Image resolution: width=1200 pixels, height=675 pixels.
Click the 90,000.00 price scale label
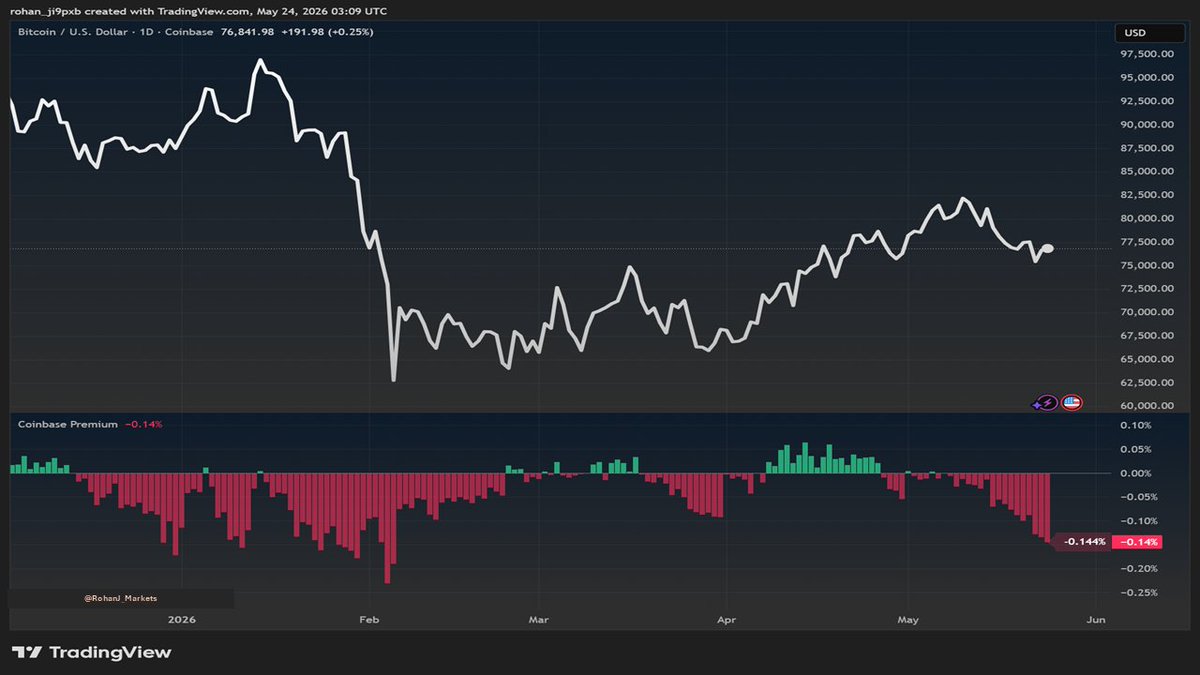1145,124
